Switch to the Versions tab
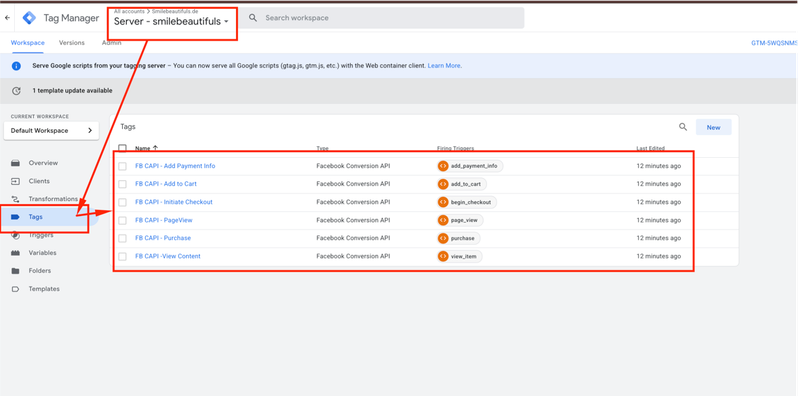 [72, 43]
